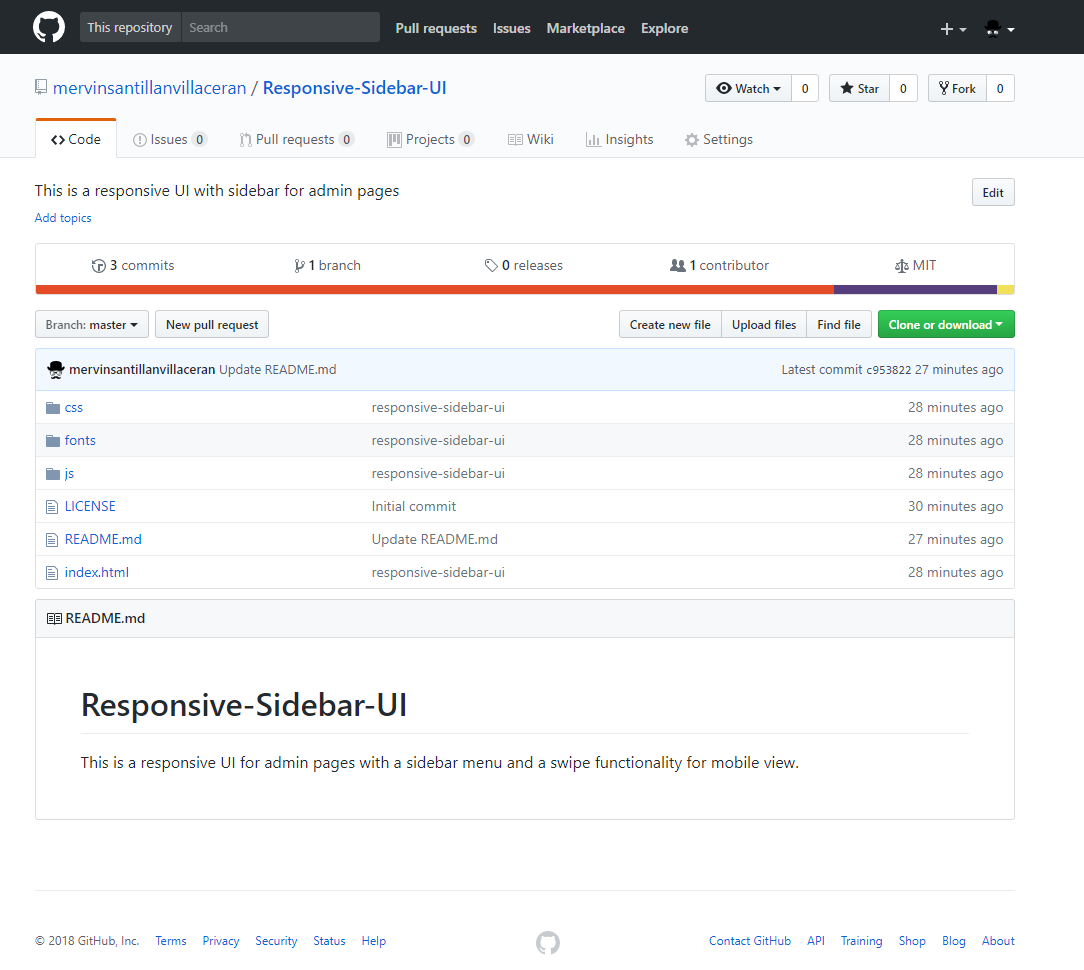
Task: Open the Branch: master dropdown
Action: pos(91,324)
